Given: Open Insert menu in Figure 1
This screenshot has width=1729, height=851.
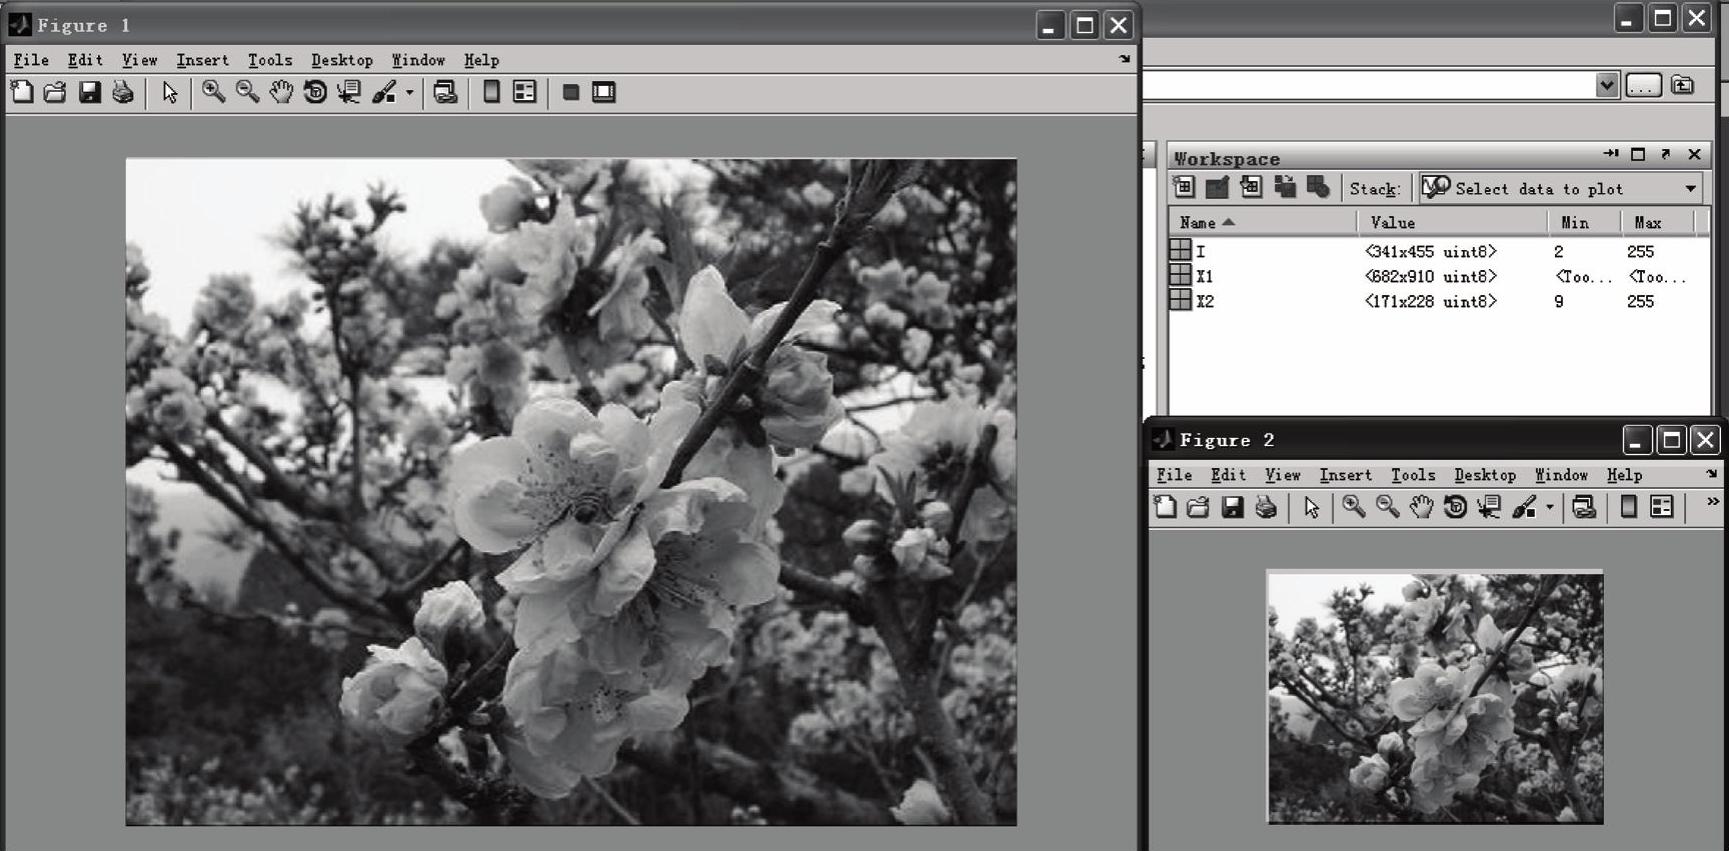Looking at the screenshot, I should (x=202, y=60).
